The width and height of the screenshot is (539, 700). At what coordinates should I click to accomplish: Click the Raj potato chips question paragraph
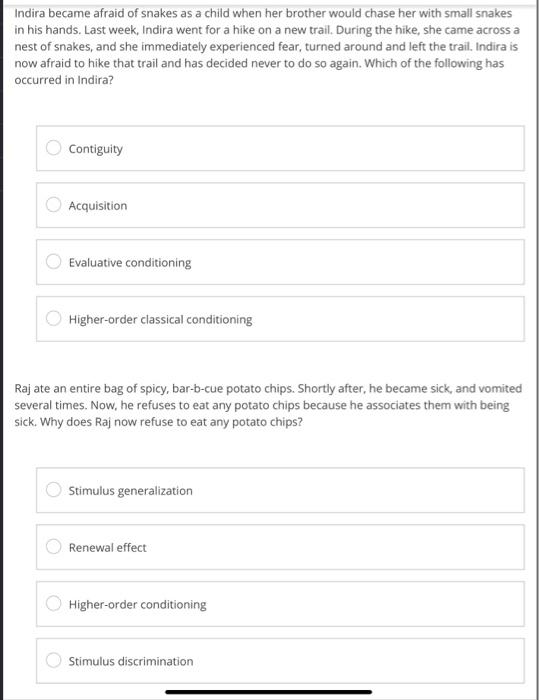268,405
